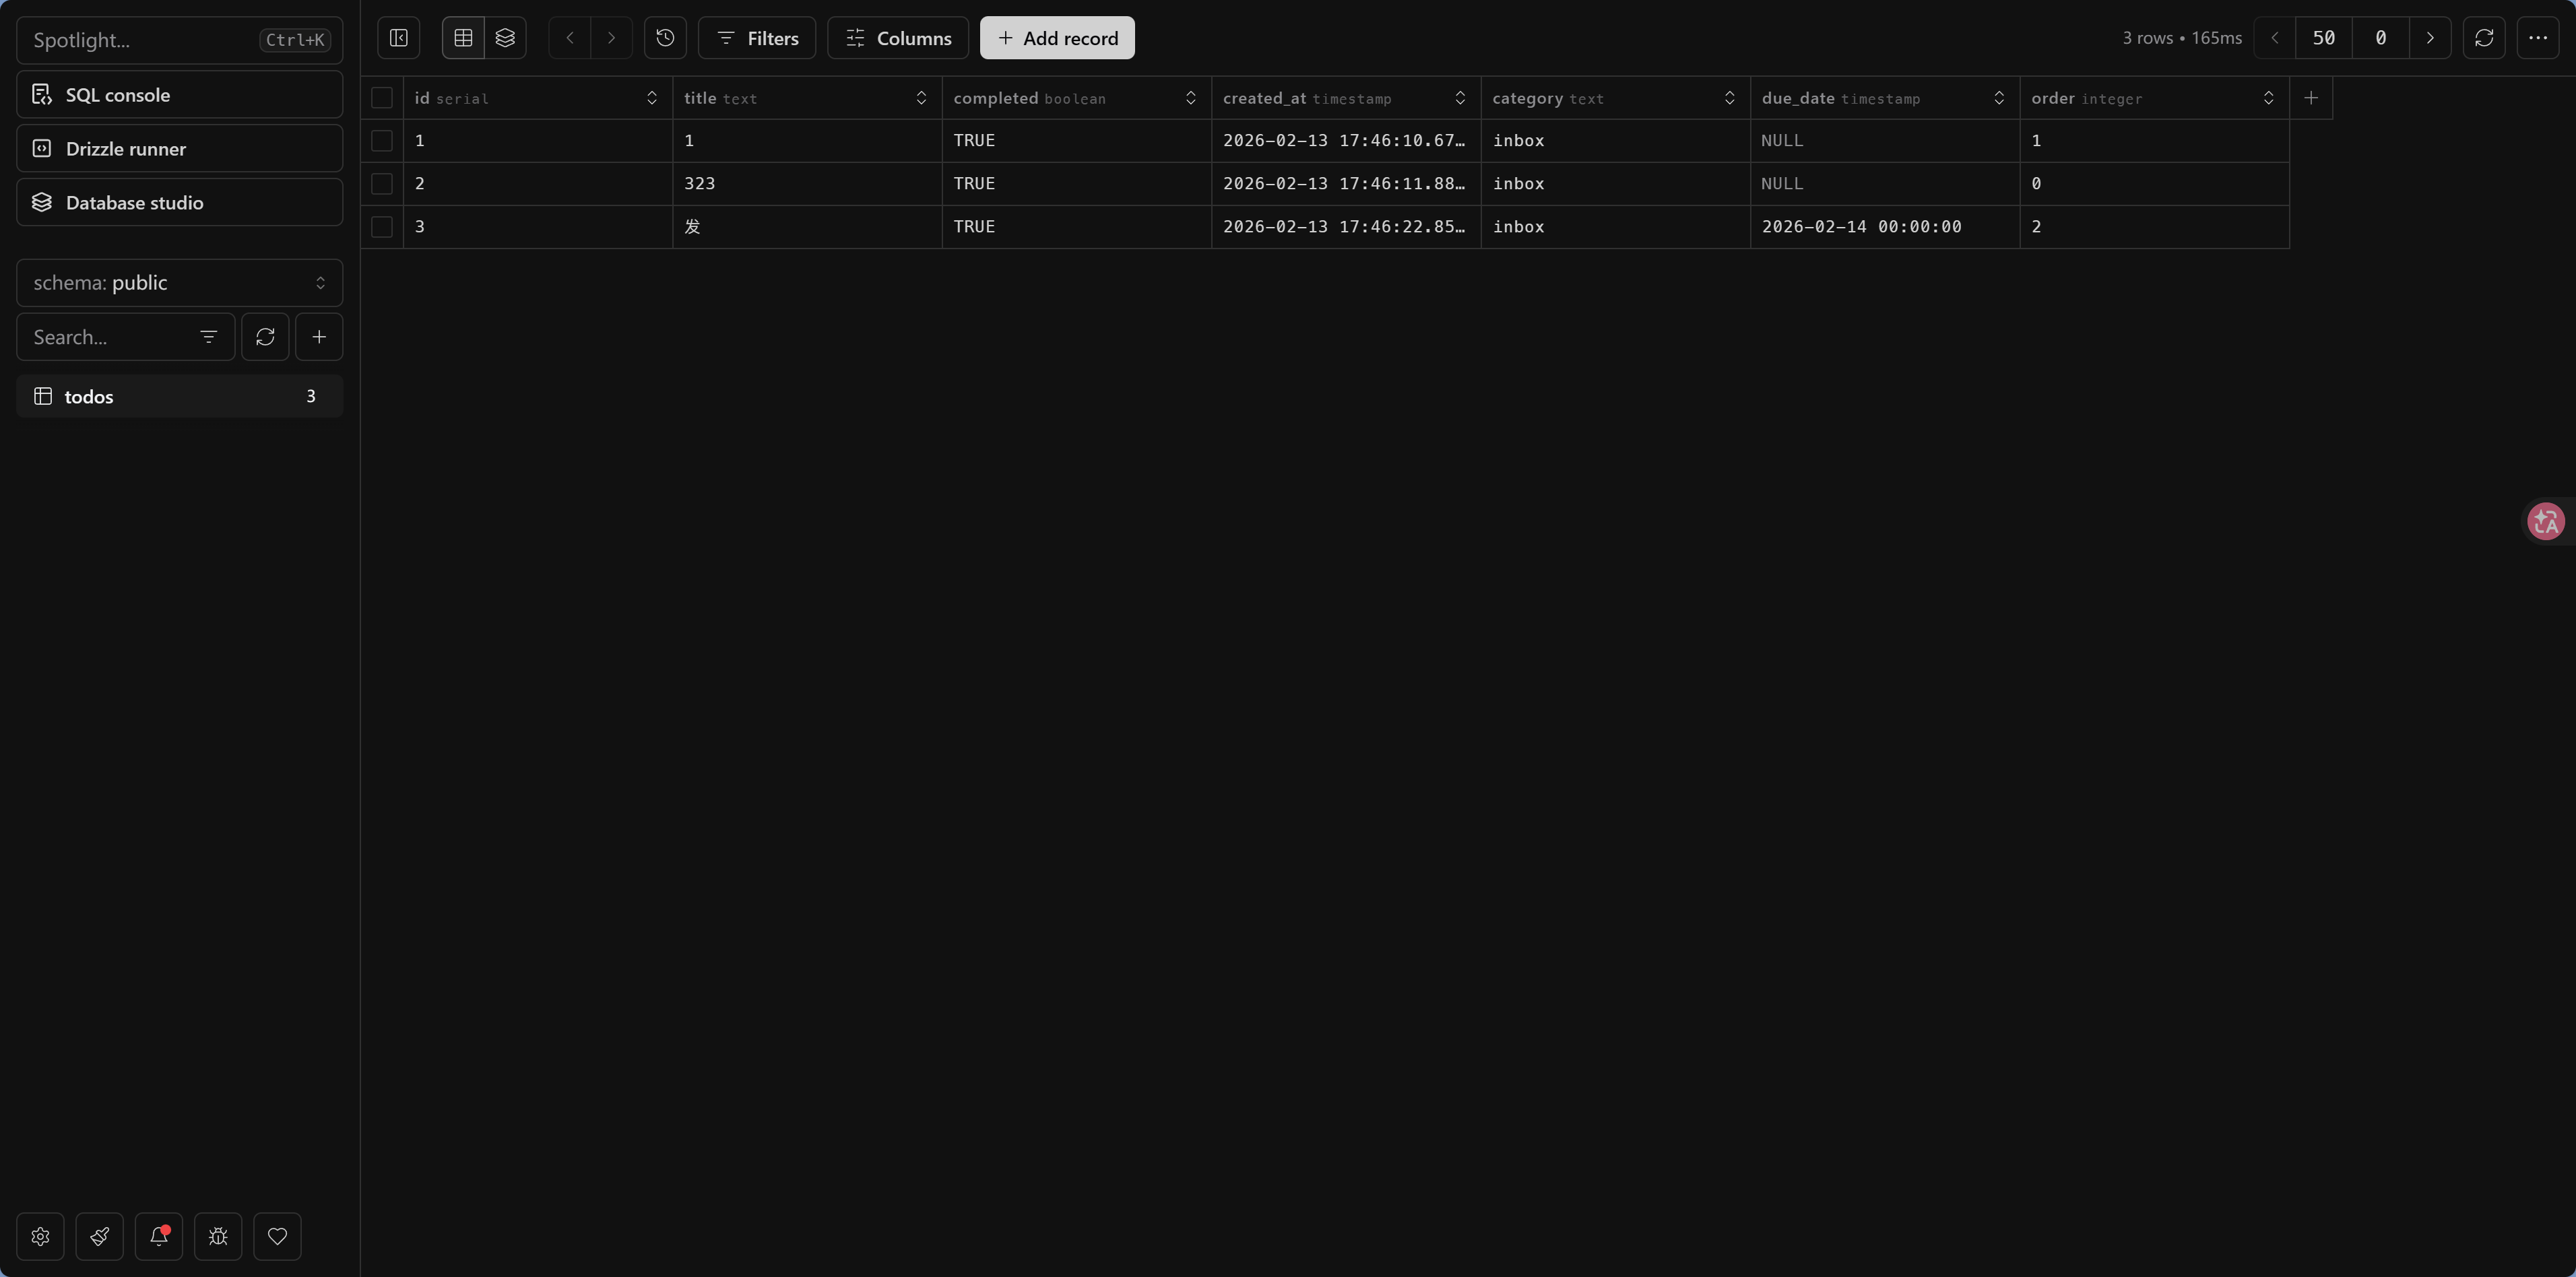Sort by the due_date column arrows
Screen dimensions: 2576x1277
1999,98
